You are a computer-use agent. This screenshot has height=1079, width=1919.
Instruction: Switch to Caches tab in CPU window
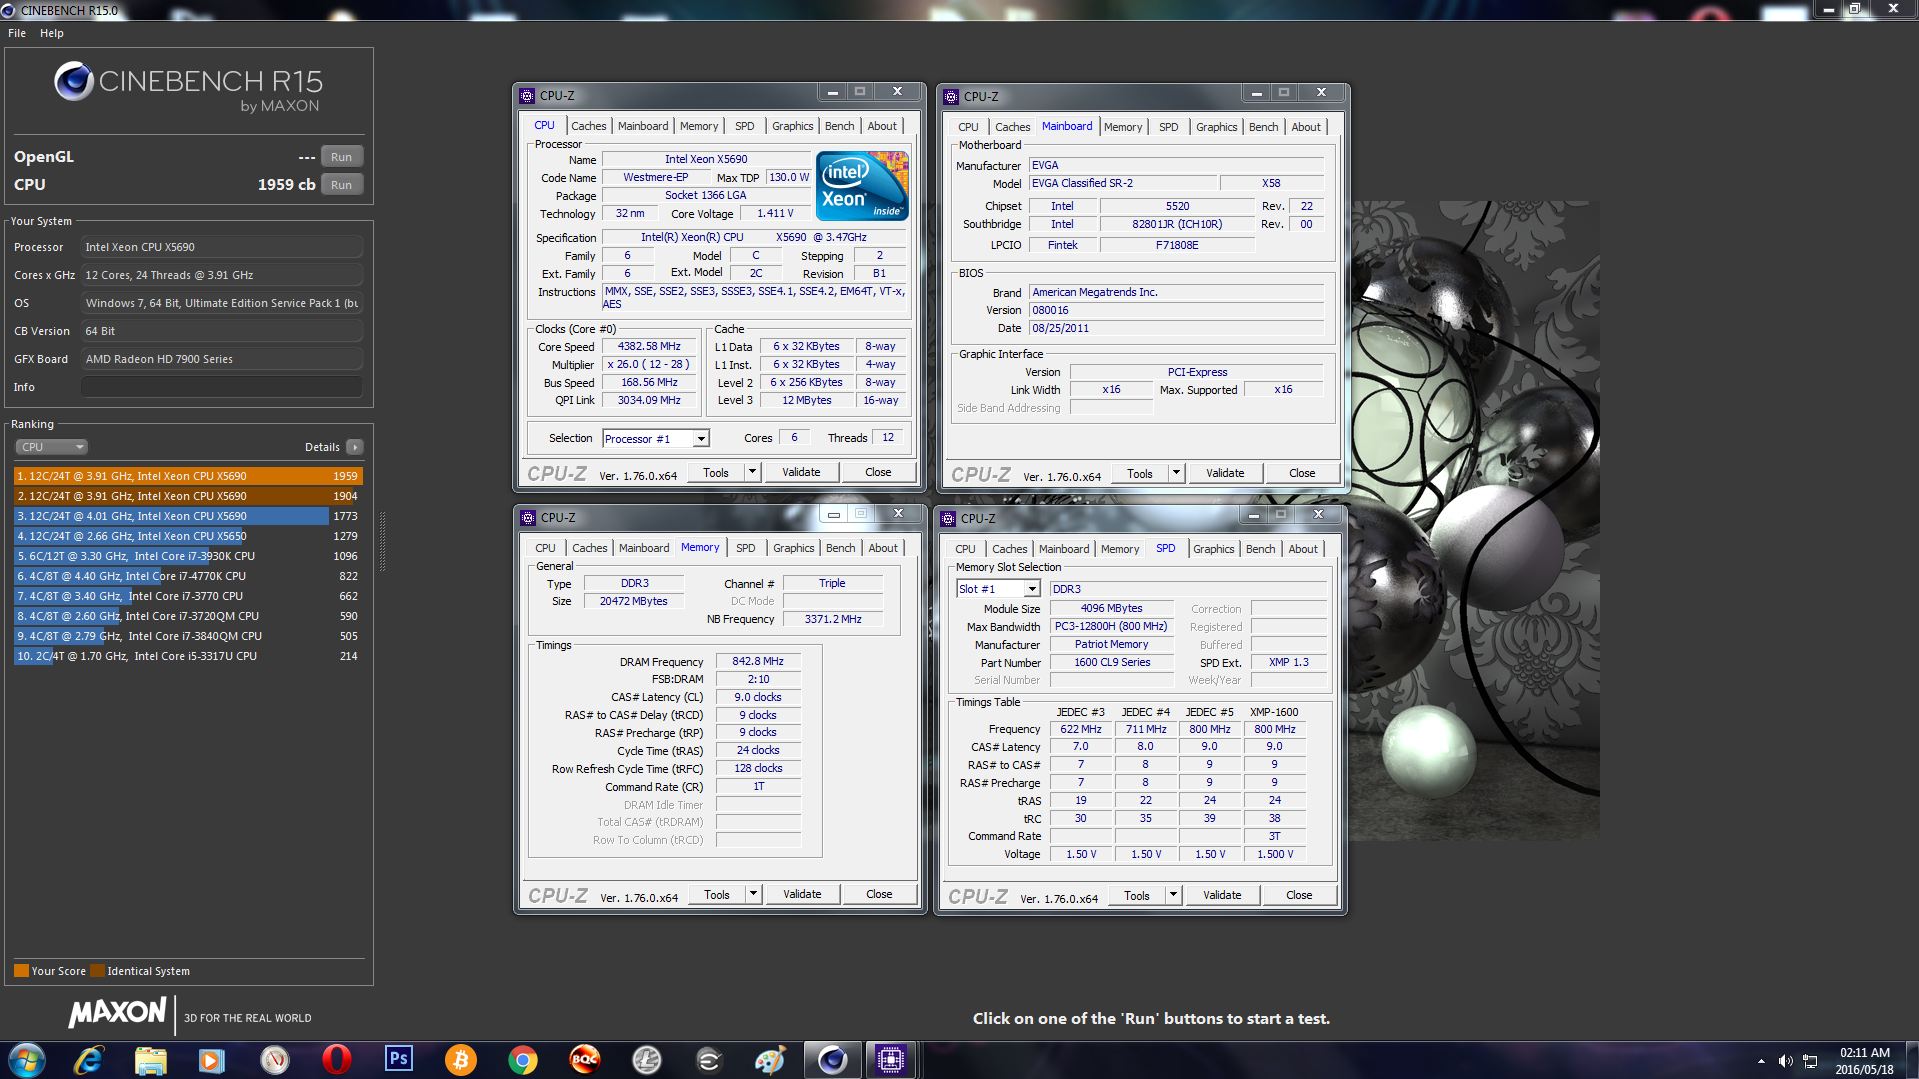[588, 126]
